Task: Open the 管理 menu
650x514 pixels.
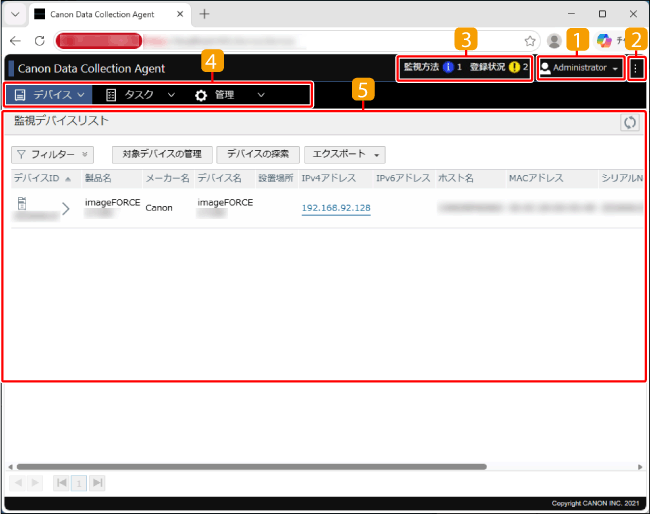Action: click(230, 95)
